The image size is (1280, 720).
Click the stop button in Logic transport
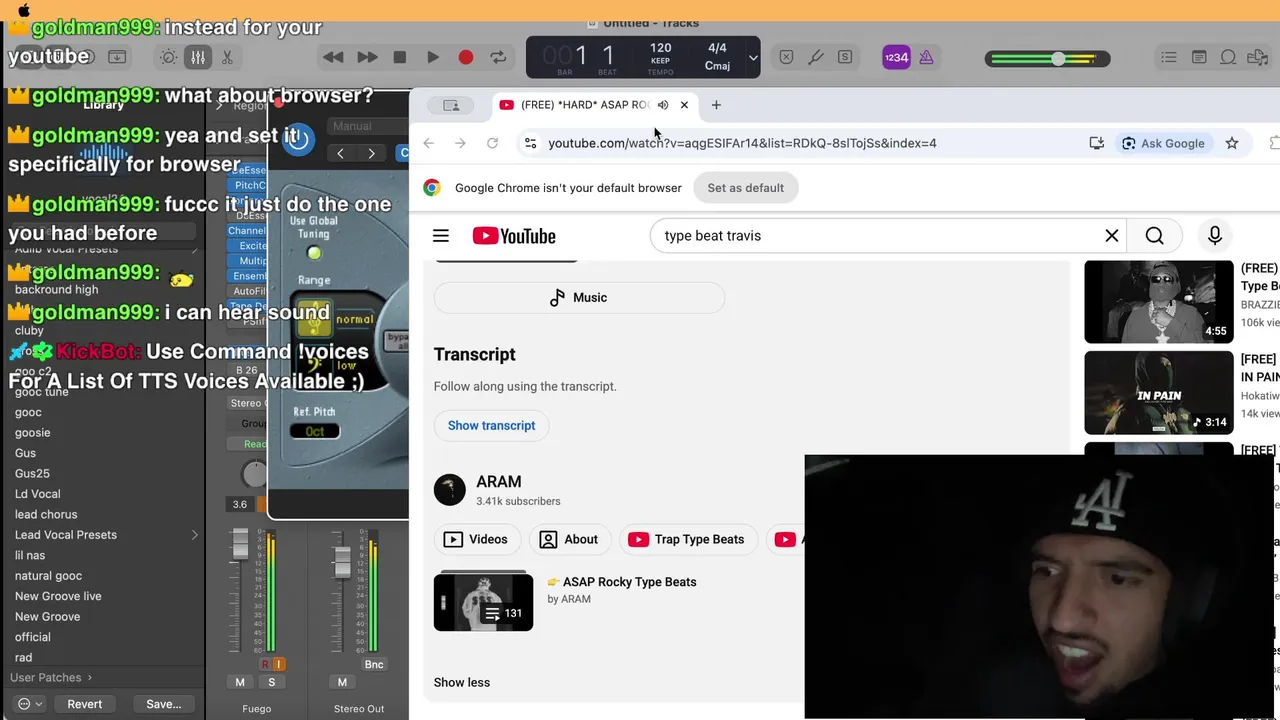(x=400, y=57)
